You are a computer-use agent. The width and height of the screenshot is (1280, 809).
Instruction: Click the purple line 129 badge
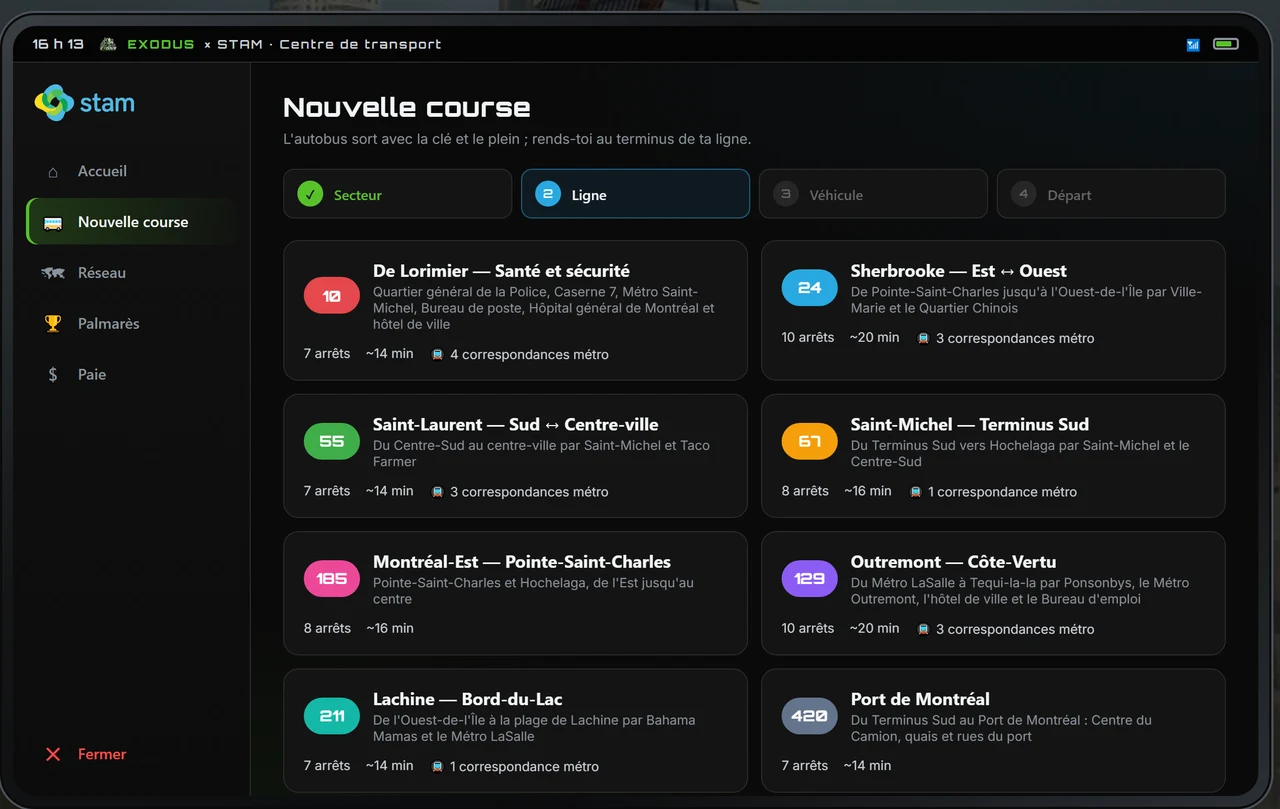(x=810, y=579)
